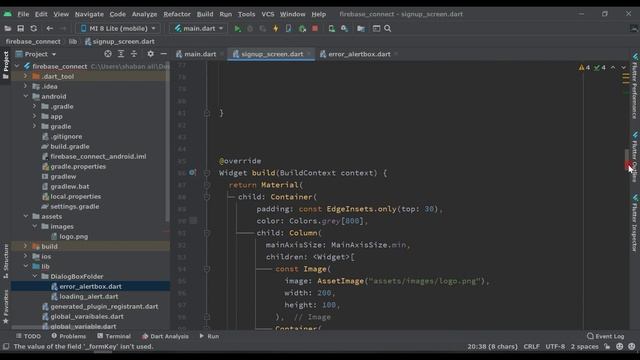Navigate back with the back arrow
The width and height of the screenshot is (640, 360).
(x=49, y=29)
